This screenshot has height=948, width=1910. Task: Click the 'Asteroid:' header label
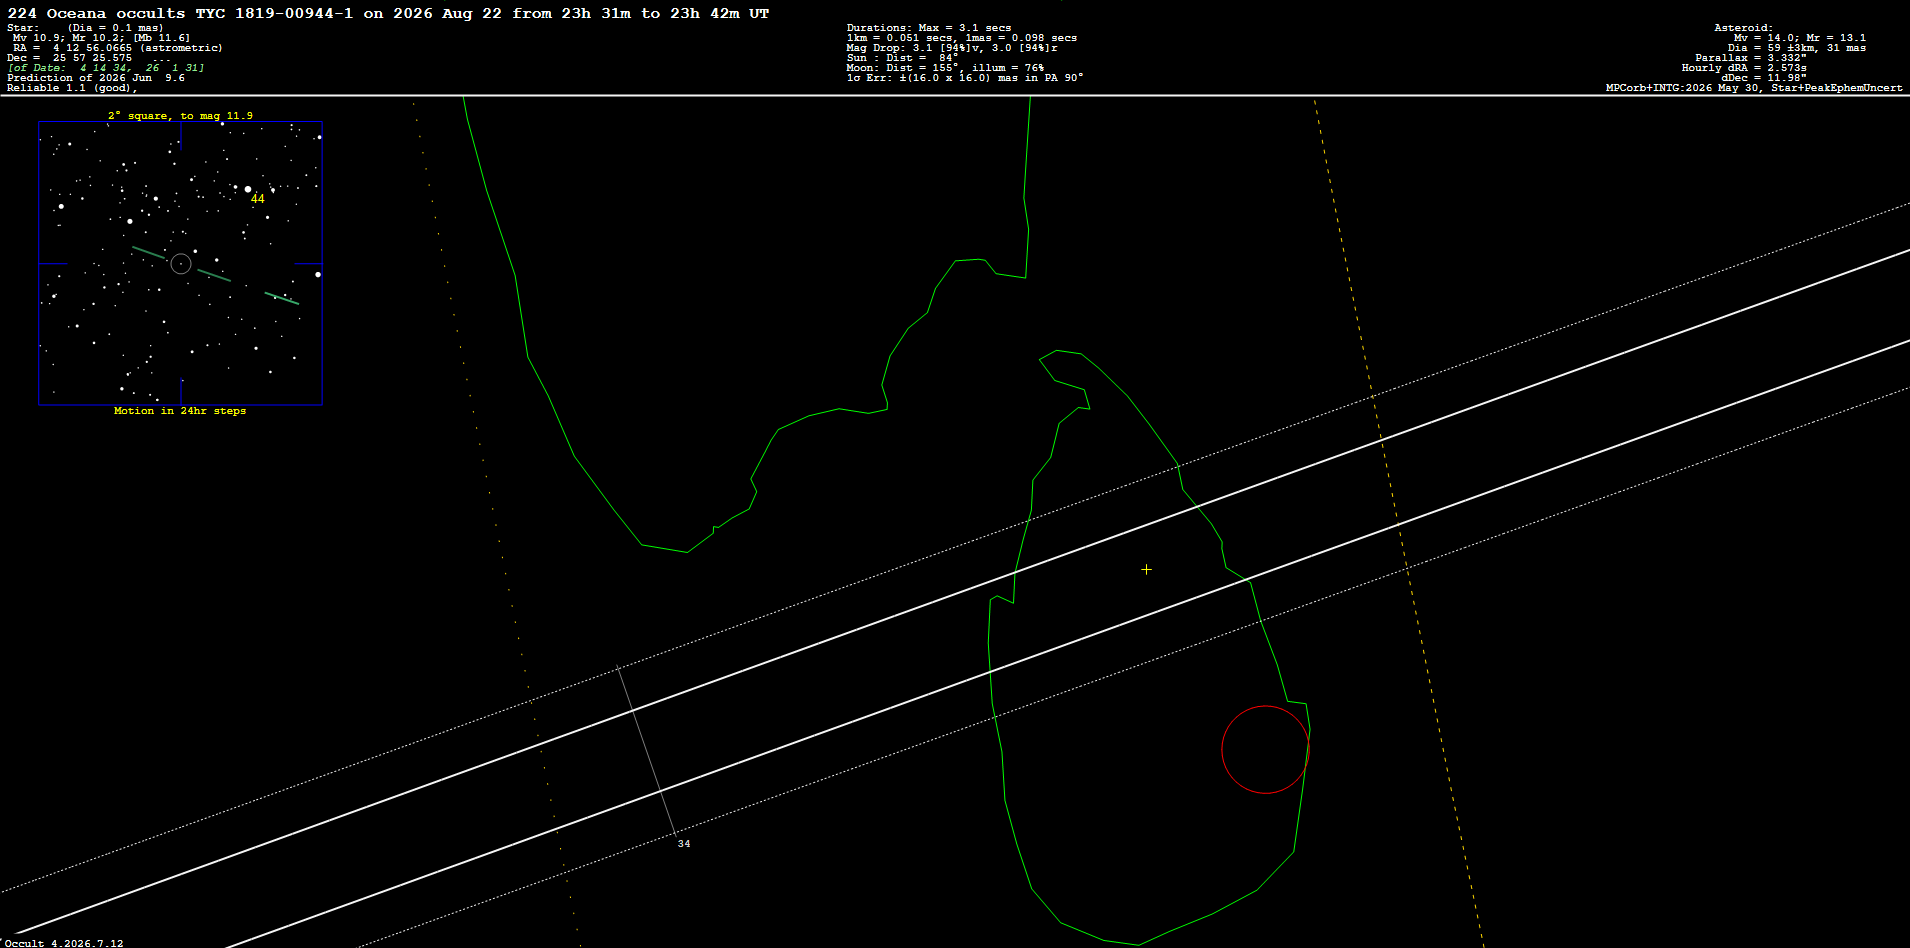[1743, 28]
